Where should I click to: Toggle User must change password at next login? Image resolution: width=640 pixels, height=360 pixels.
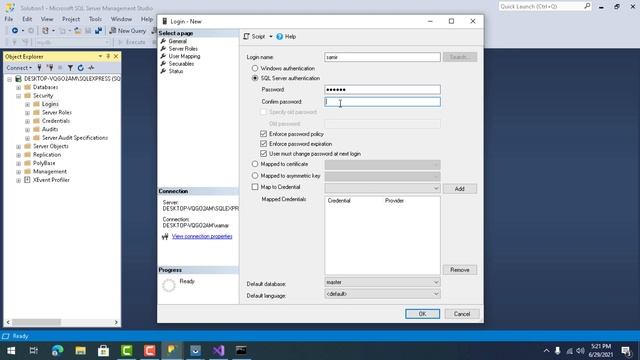point(263,154)
